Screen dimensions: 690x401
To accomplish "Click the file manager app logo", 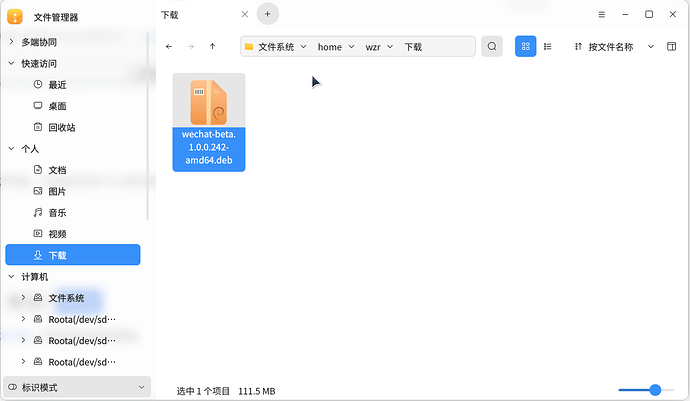I will 15,17.
